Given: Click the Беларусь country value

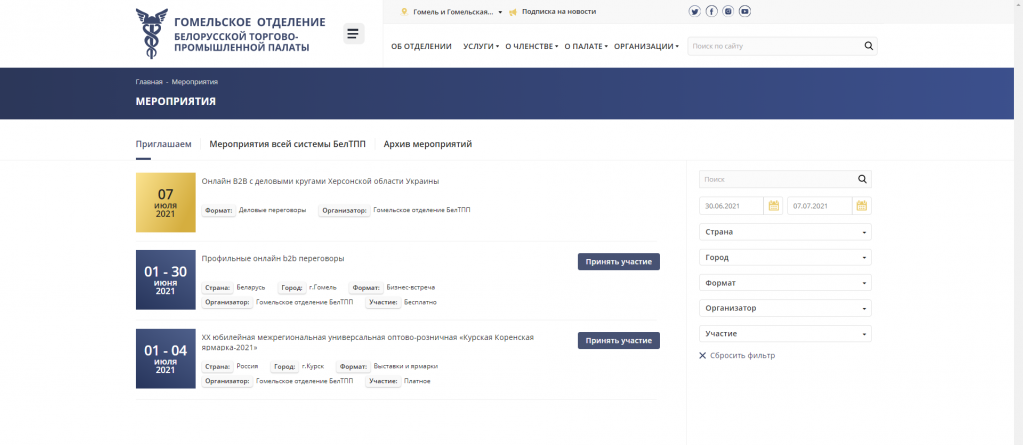Looking at the screenshot, I should [x=251, y=287].
